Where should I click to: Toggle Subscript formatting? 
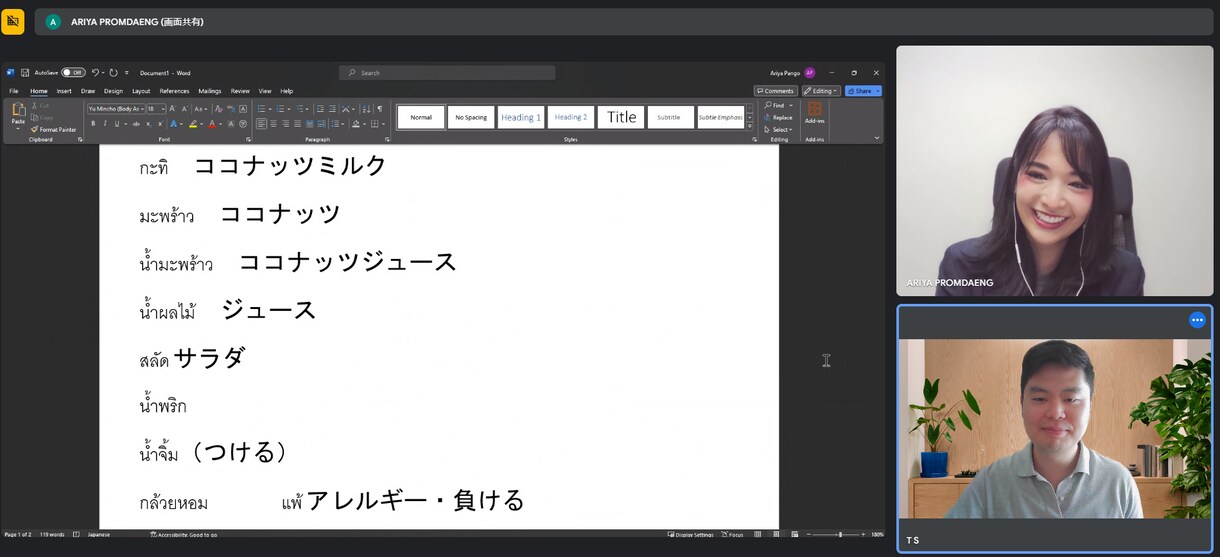pyautogui.click(x=148, y=124)
